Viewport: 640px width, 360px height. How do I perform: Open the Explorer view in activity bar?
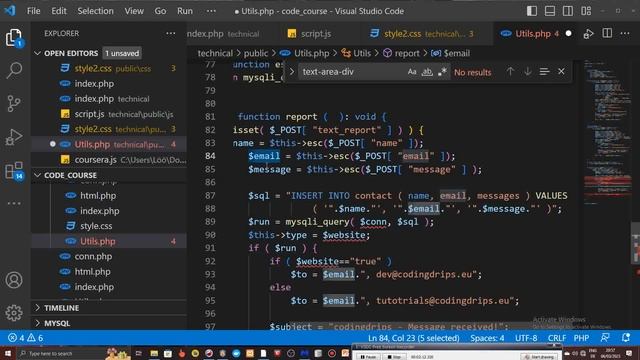point(14,38)
